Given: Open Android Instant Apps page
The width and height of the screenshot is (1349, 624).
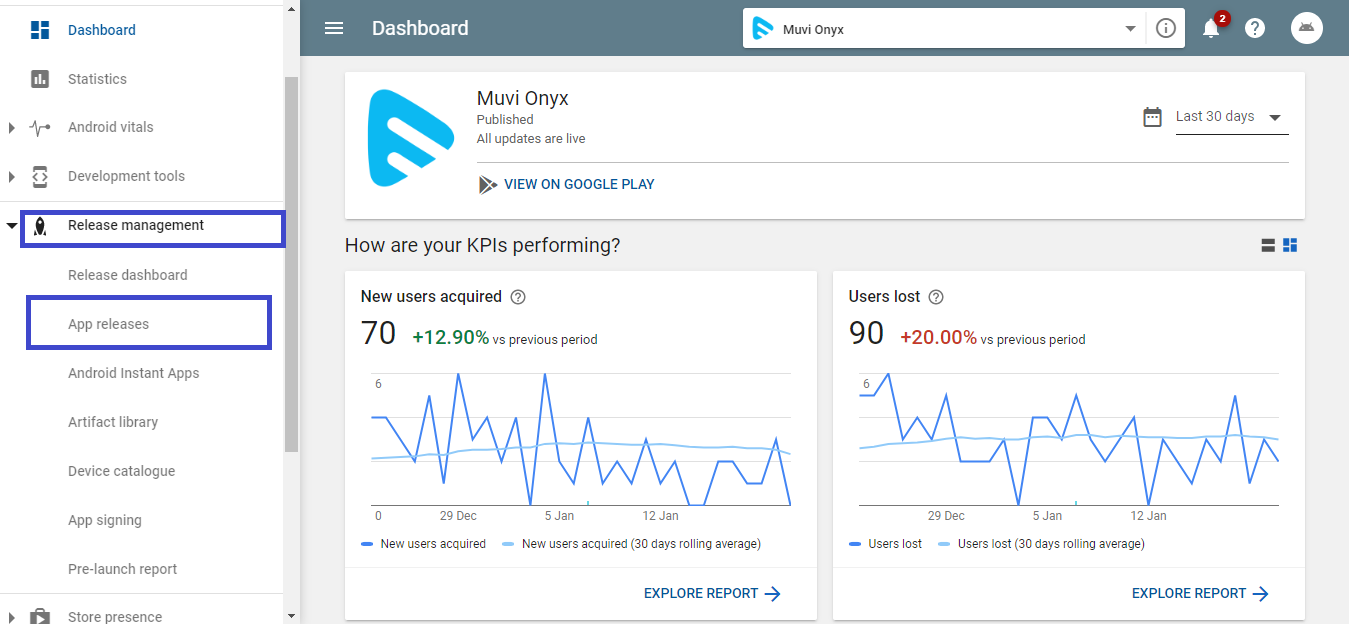Looking at the screenshot, I should coord(134,373).
